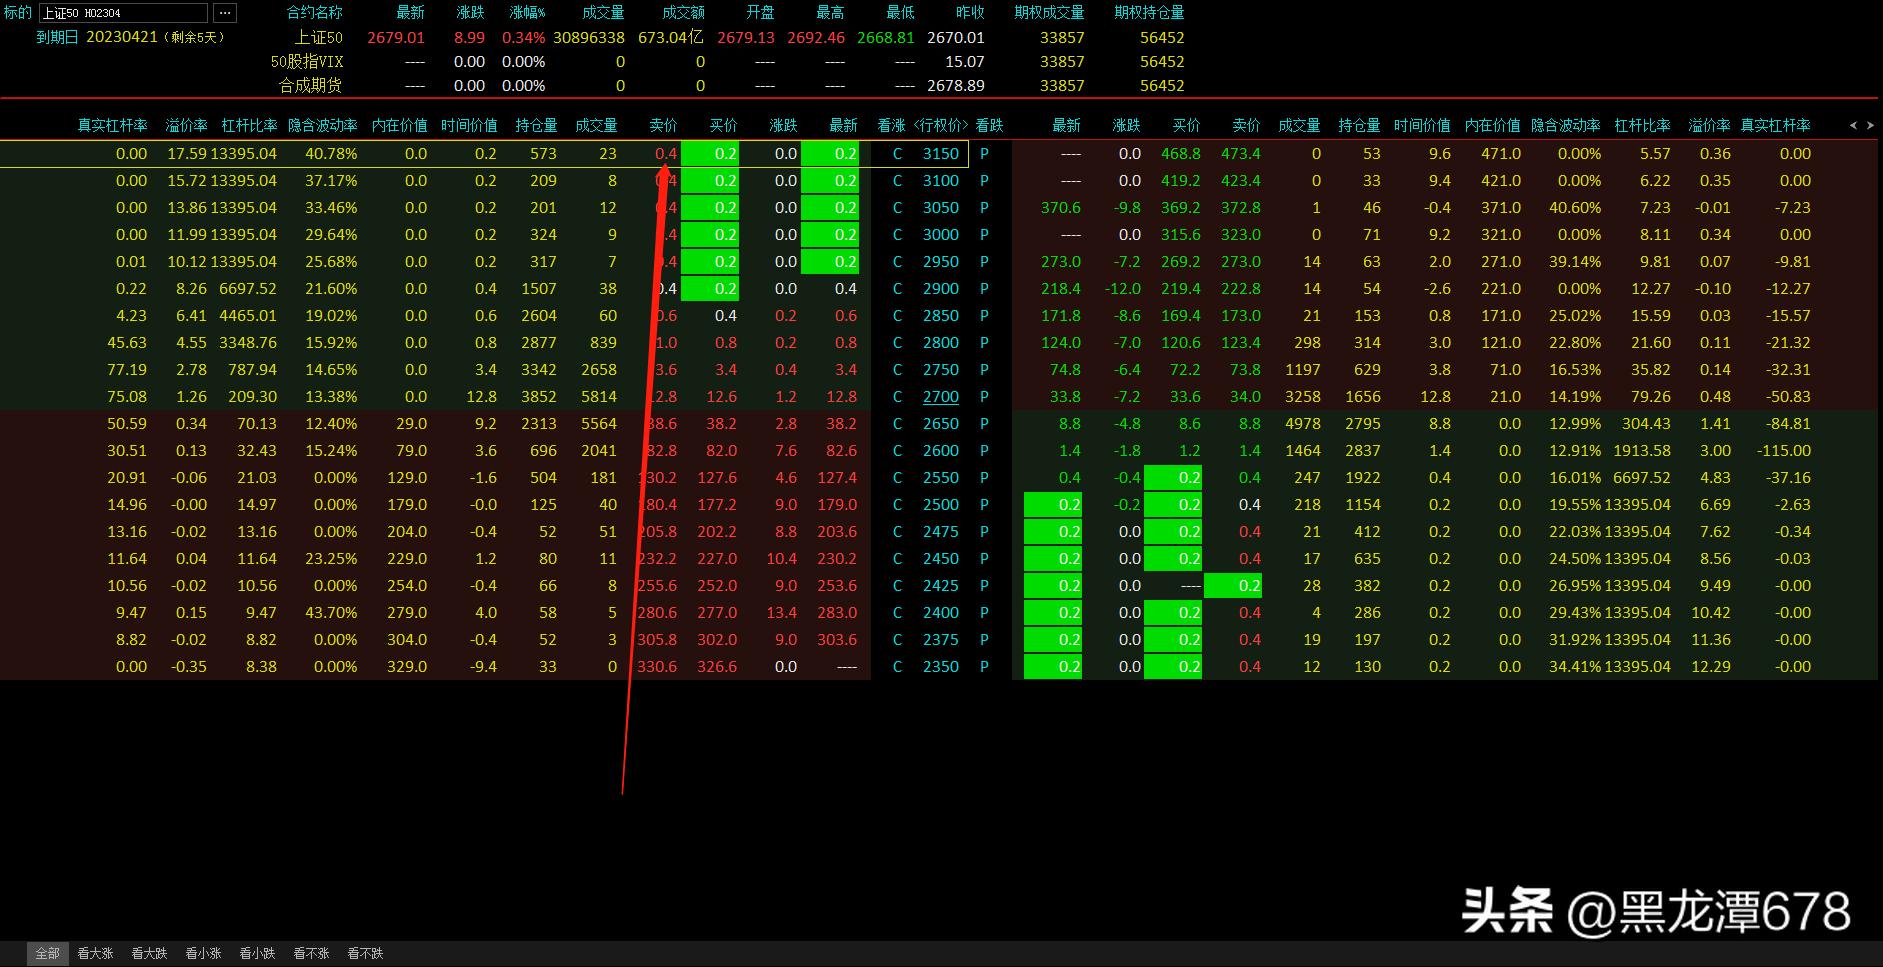Click call volume value 5814
The width and height of the screenshot is (1883, 967).
click(598, 397)
